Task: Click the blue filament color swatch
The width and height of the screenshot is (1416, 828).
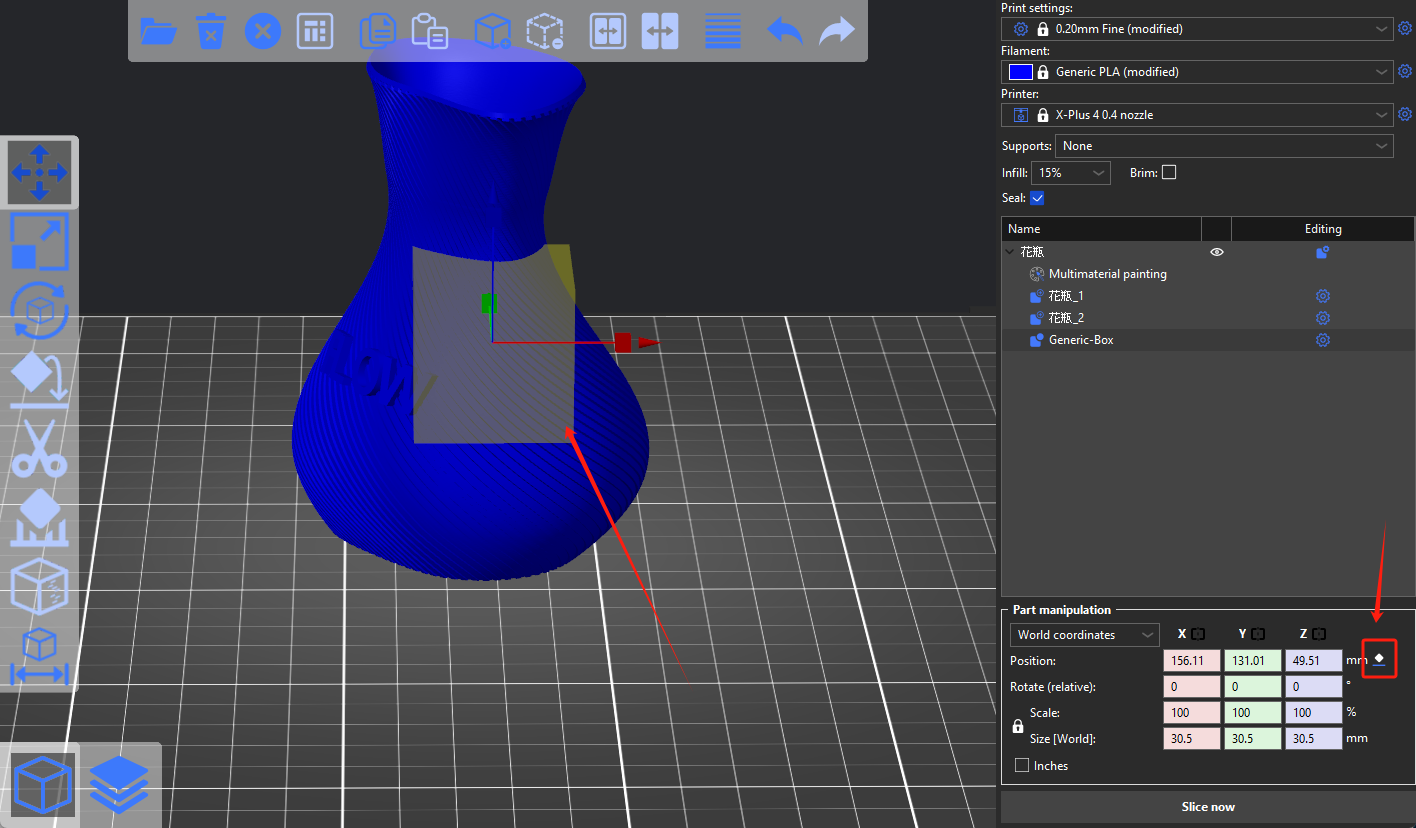Action: [1020, 72]
